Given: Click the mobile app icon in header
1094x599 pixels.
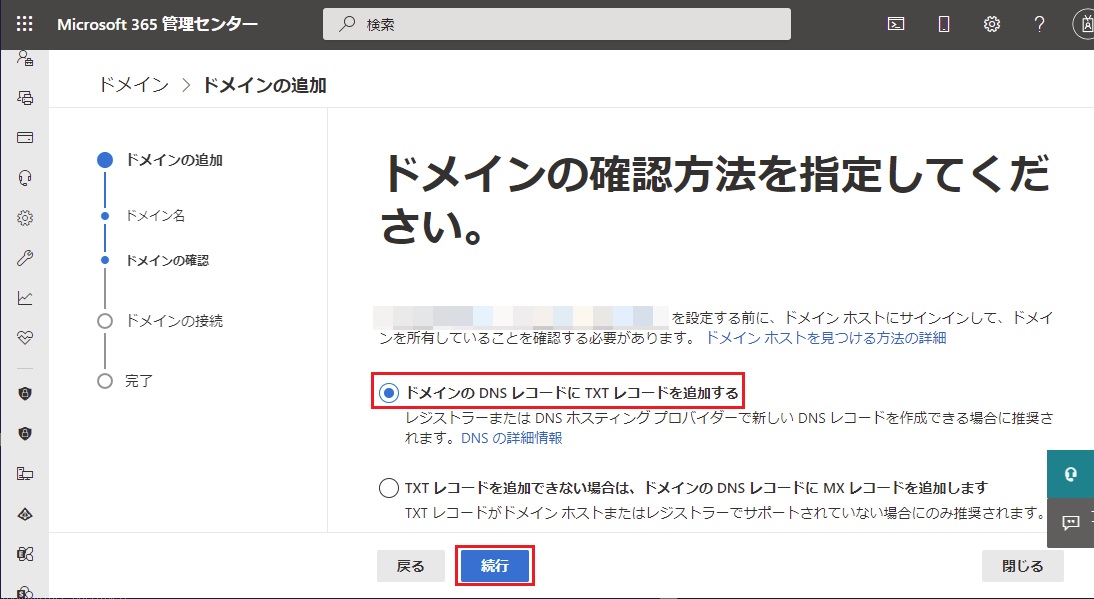Looking at the screenshot, I should pyautogui.click(x=944, y=24).
